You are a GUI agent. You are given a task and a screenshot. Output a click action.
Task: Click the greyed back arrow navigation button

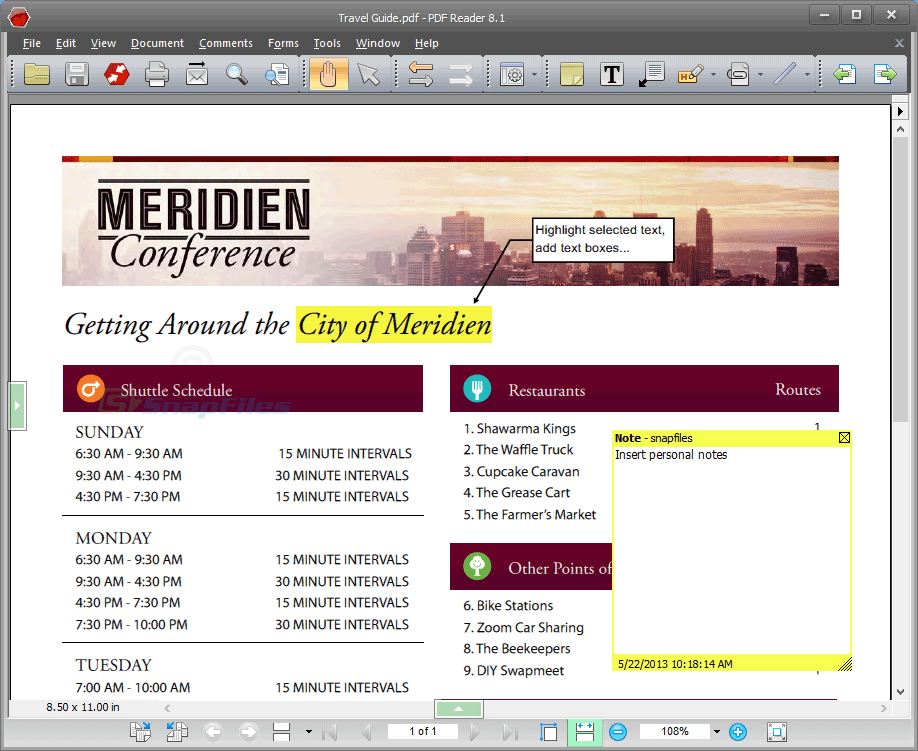click(213, 732)
